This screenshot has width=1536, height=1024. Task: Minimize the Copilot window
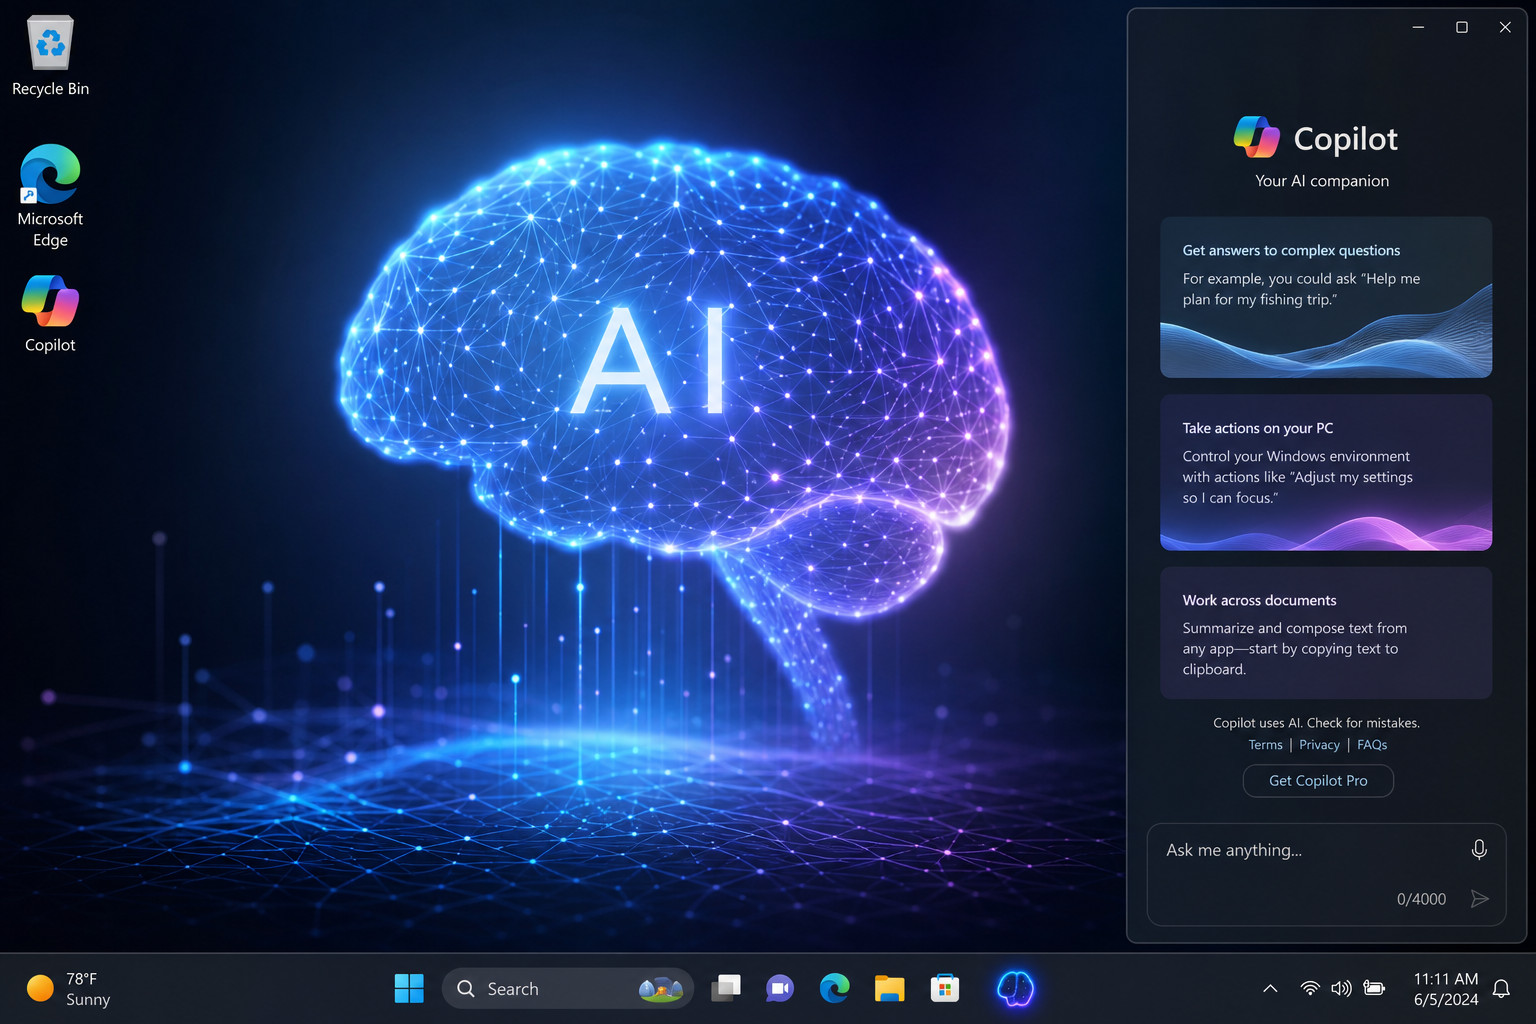1418,27
